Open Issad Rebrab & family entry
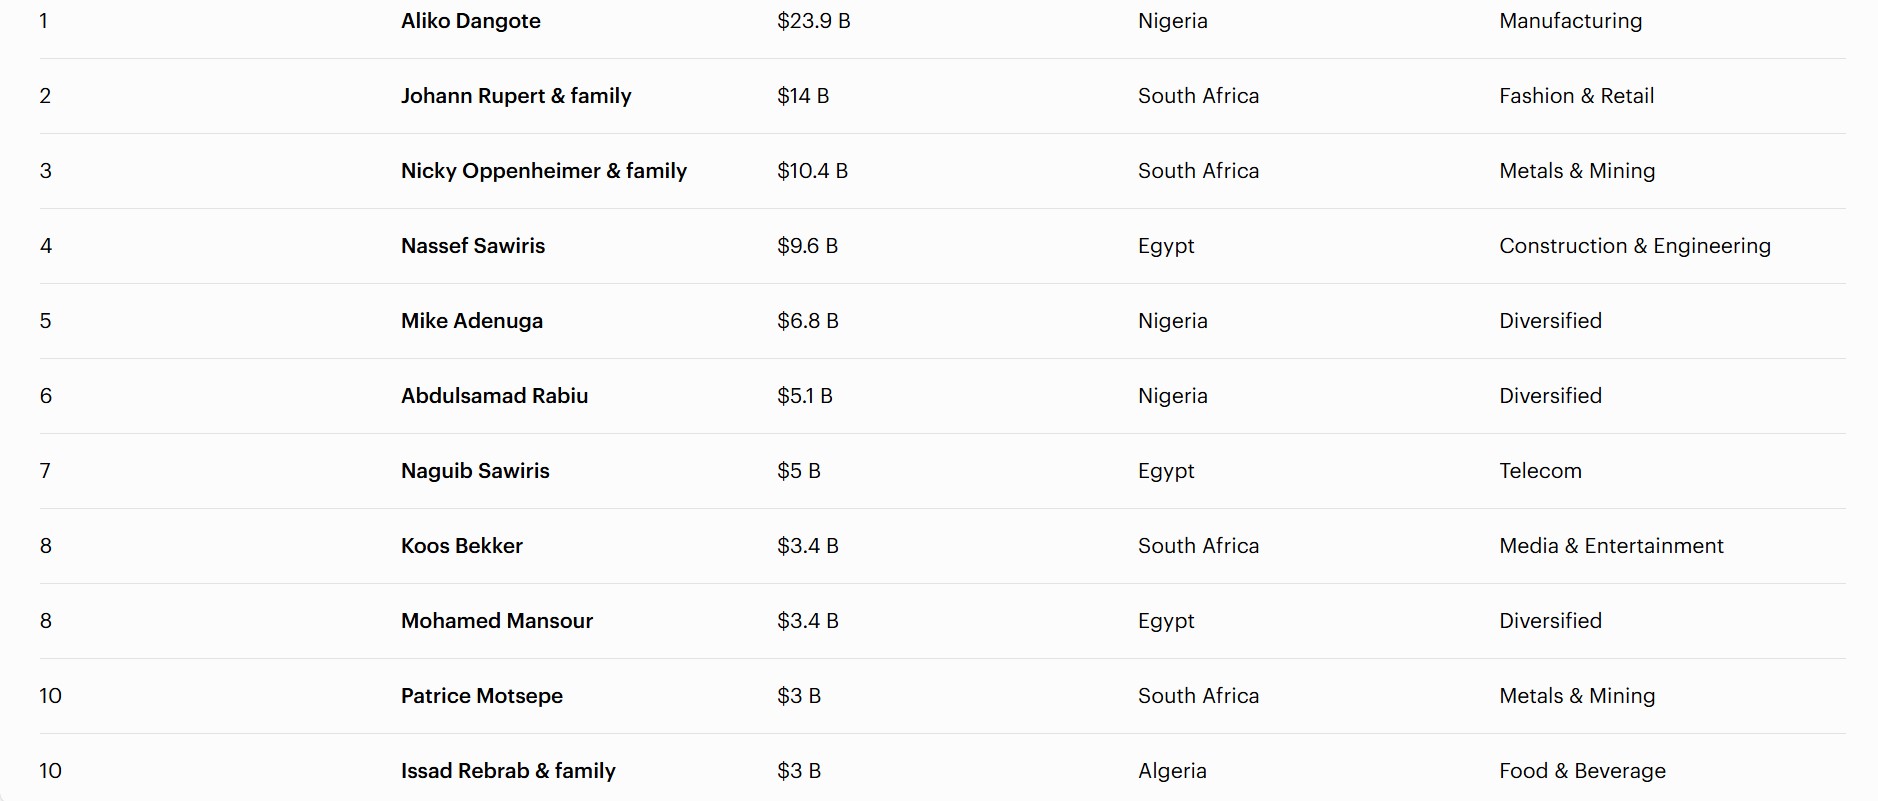Viewport: 1878px width, 801px height. pyautogui.click(x=508, y=771)
